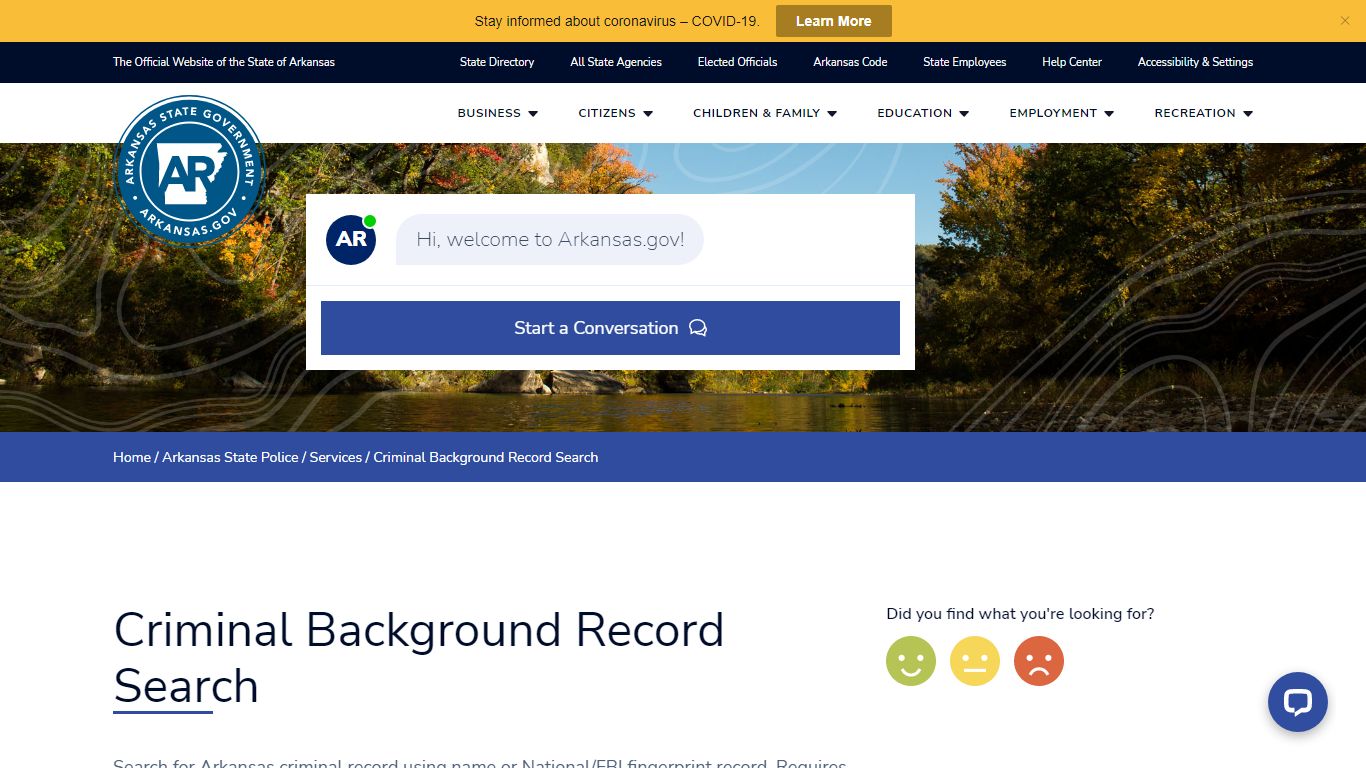Click 'Stay informed about coronavirus' banner text
The image size is (1366, 768).
[617, 21]
